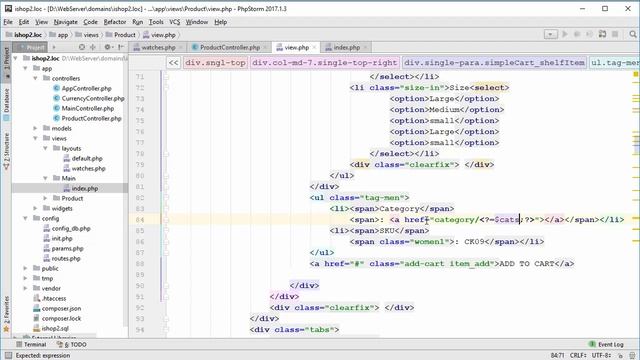640x360 pixels.
Task: Click the Search Everywhere magnifier icon
Action: (x=633, y=34)
